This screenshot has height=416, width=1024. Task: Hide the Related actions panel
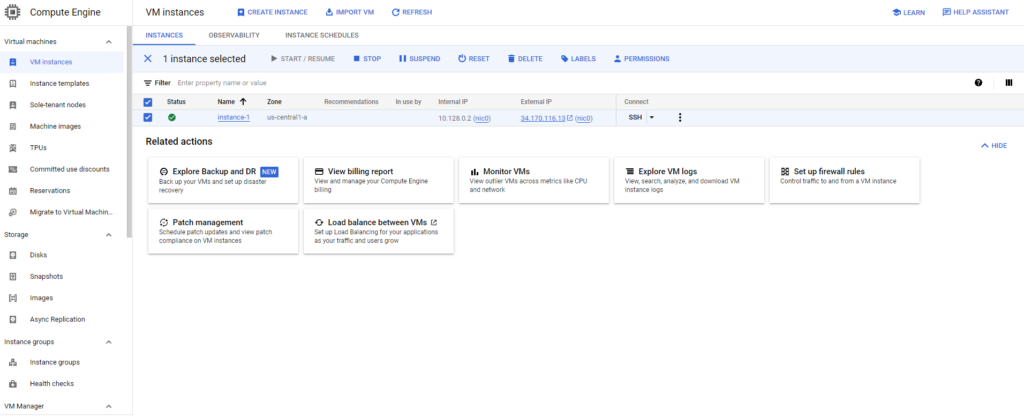tap(994, 146)
